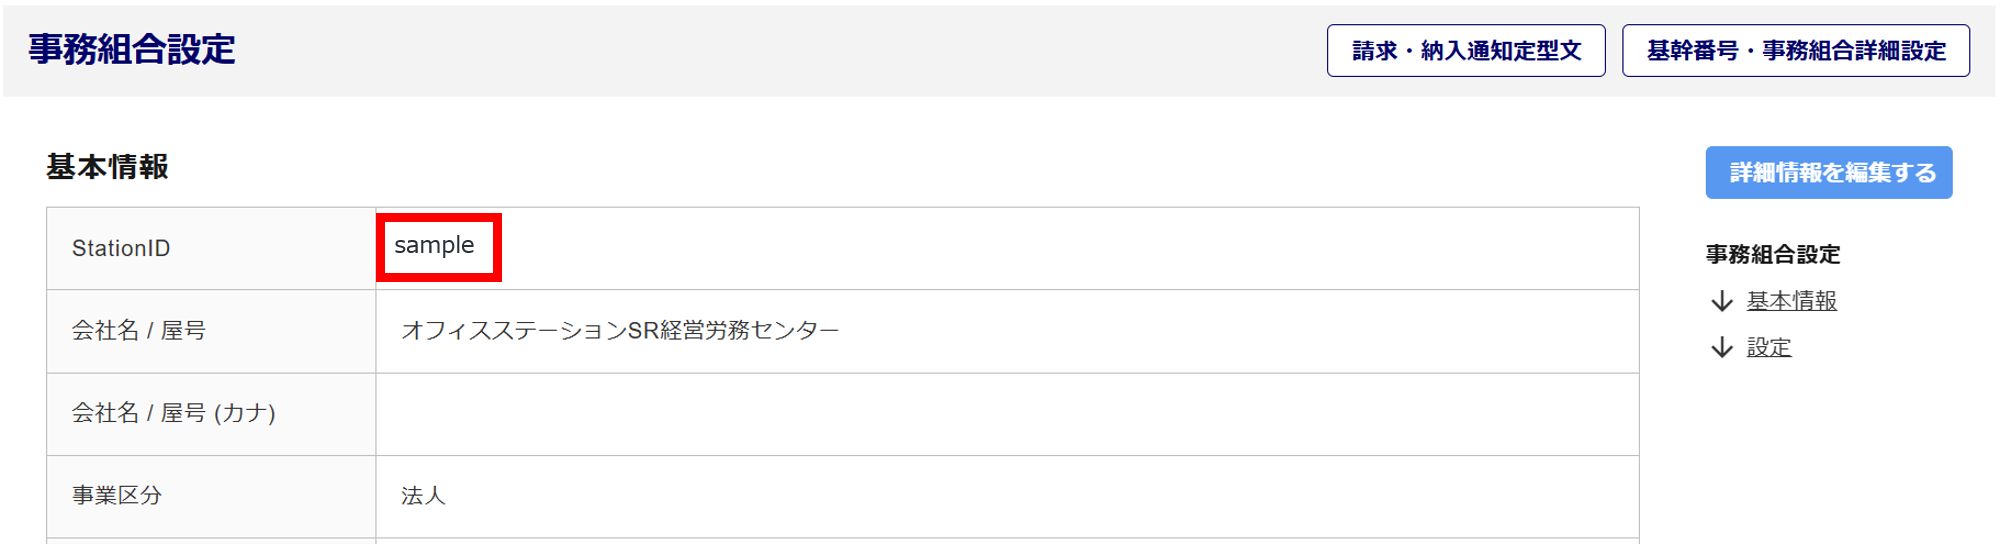Jump to 基本情報 via sidebar link
Screen dimensions: 2000x544
[1791, 301]
